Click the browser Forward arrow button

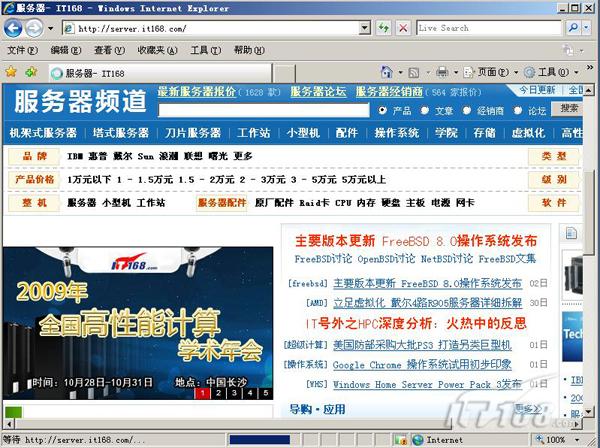(x=34, y=28)
